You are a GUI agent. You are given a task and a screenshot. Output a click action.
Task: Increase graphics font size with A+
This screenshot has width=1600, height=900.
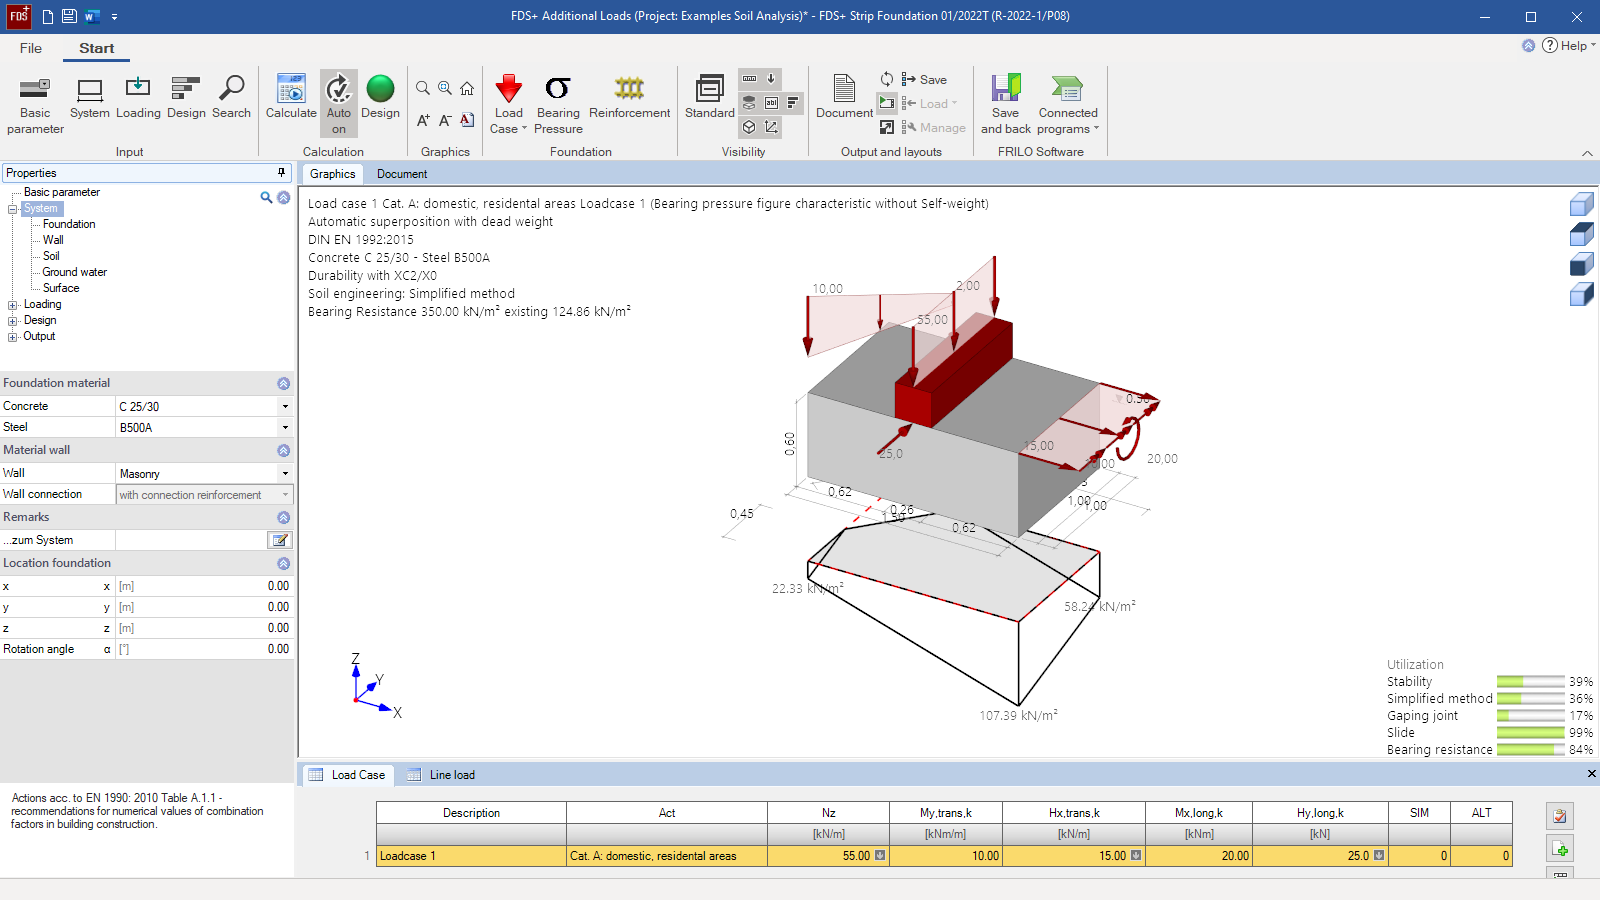point(423,120)
